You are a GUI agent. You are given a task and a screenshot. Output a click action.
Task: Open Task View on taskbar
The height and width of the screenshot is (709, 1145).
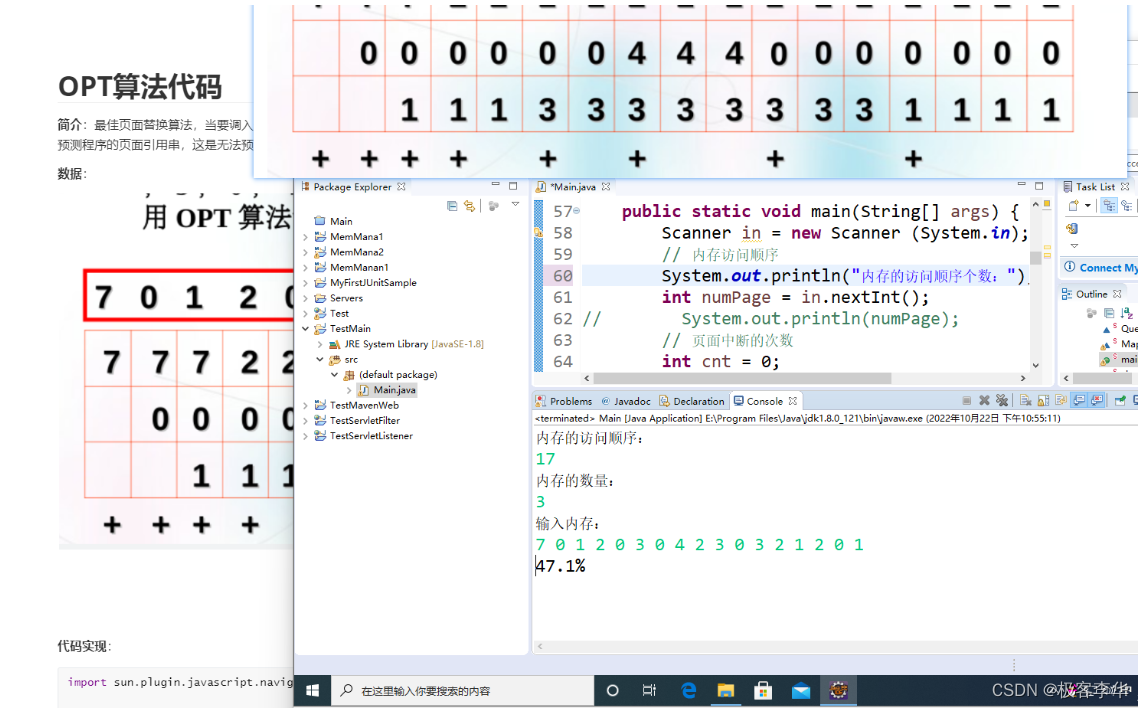click(649, 691)
